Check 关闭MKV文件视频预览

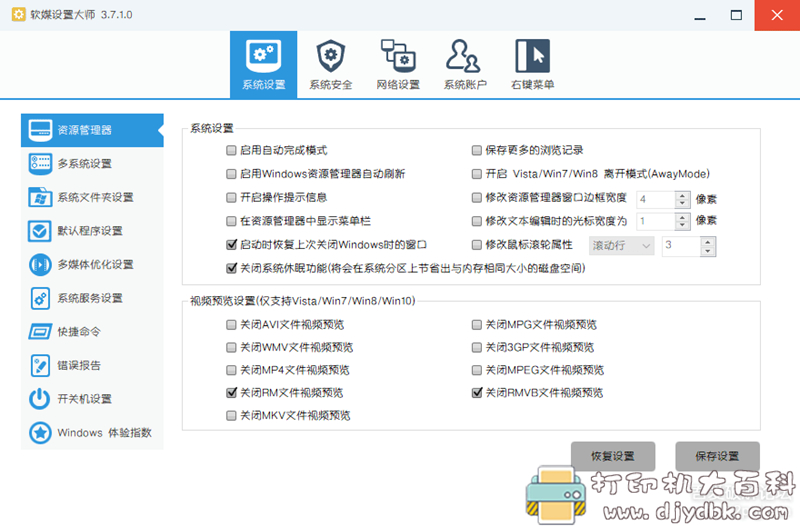pos(231,415)
